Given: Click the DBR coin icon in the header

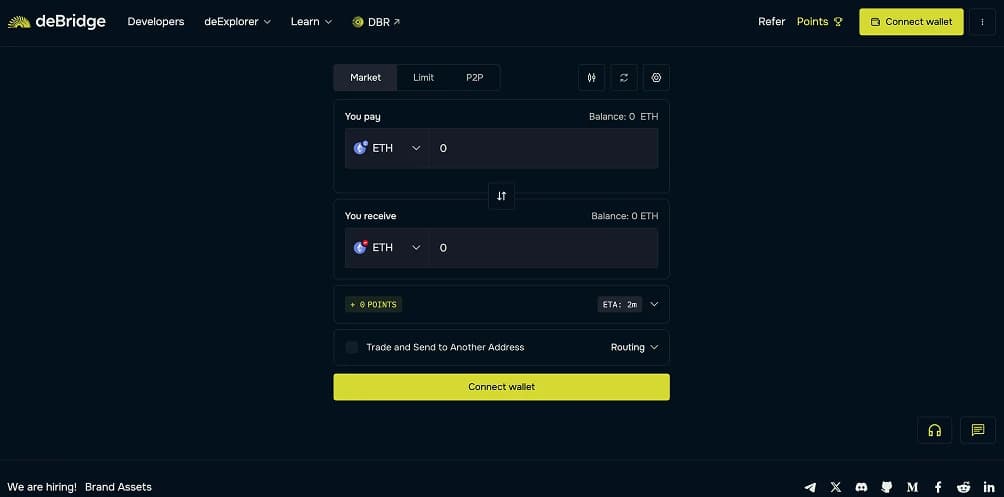Looking at the screenshot, I should tap(358, 22).
